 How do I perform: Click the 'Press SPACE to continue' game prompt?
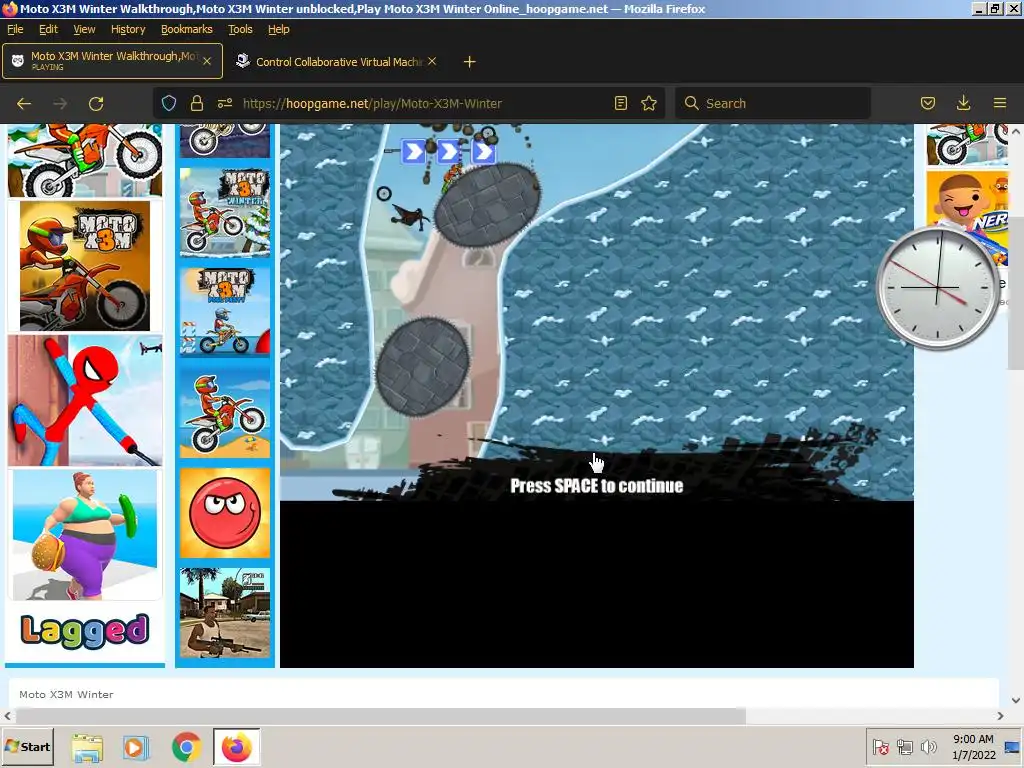596,486
